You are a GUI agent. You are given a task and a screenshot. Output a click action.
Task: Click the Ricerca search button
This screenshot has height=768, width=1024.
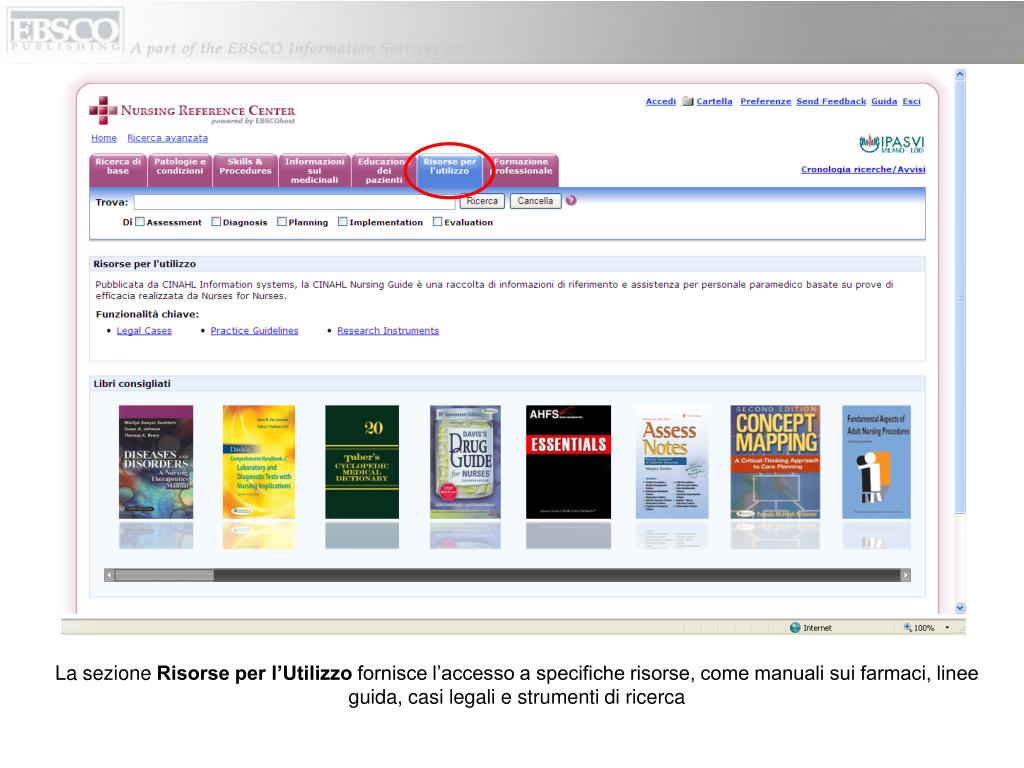(x=482, y=201)
